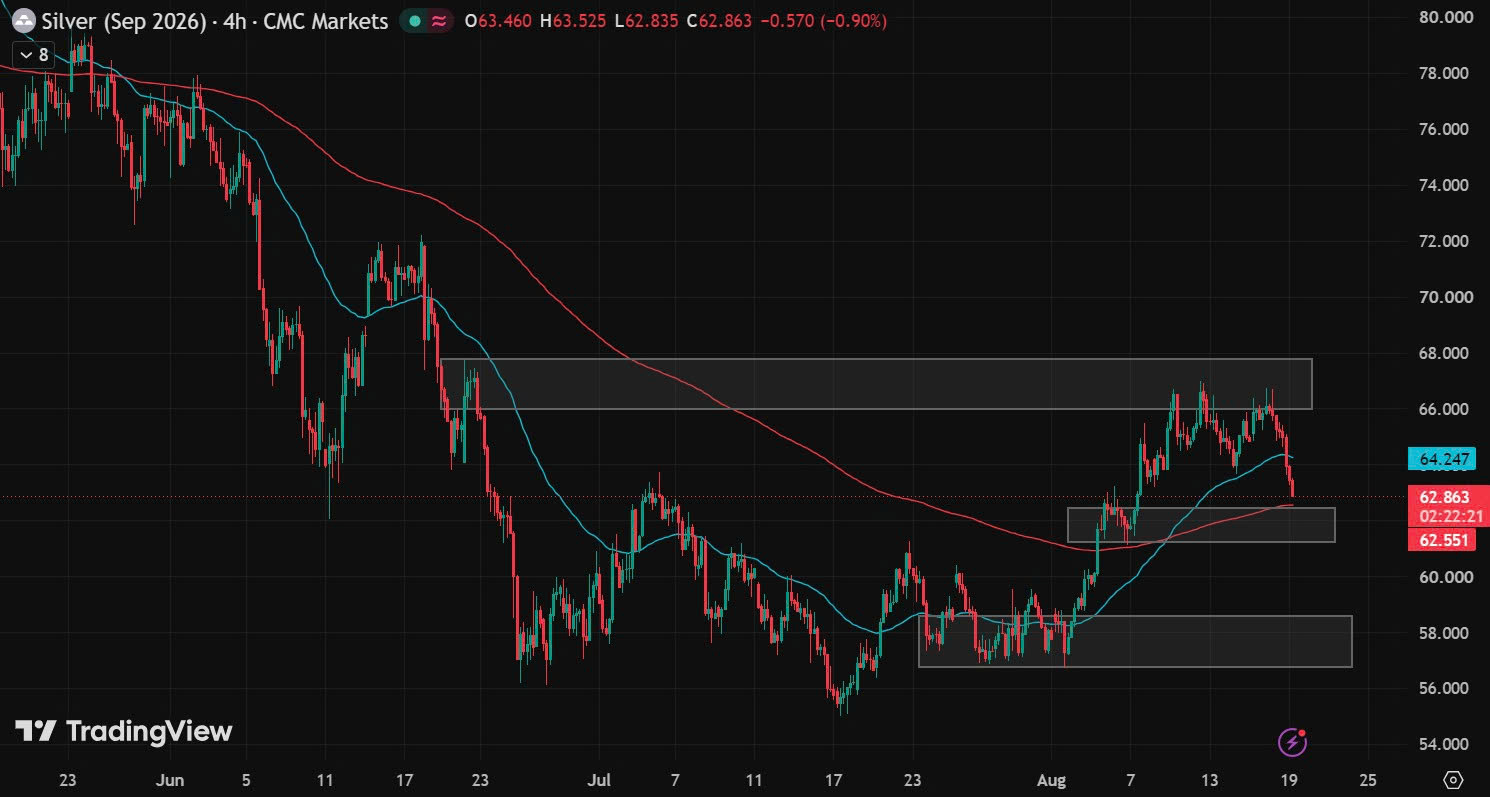Click the 5 date label on the time axis
Image resolution: width=1490 pixels, height=797 pixels.
[246, 780]
